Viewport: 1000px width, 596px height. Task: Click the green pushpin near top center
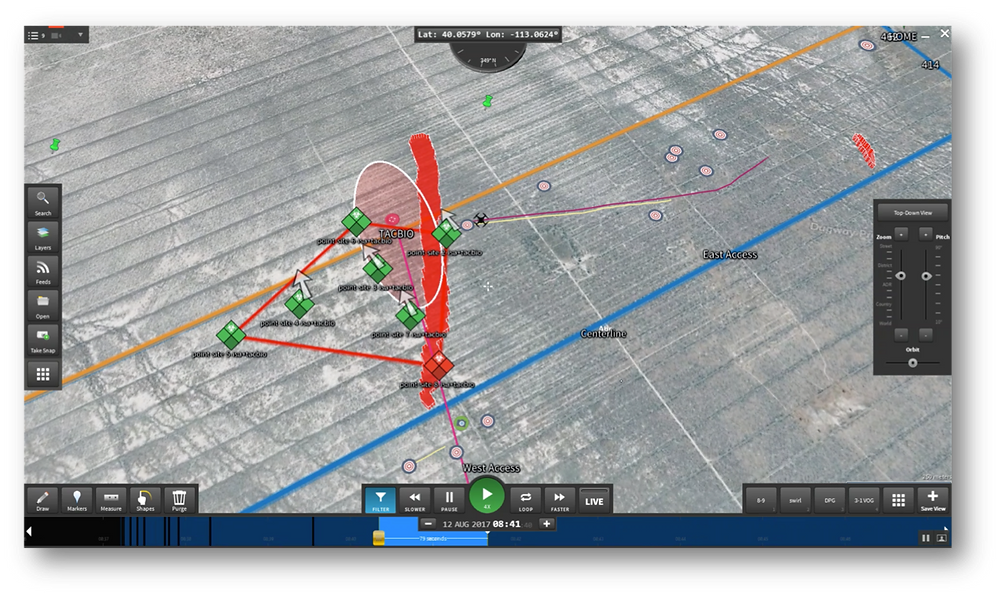pos(488,101)
